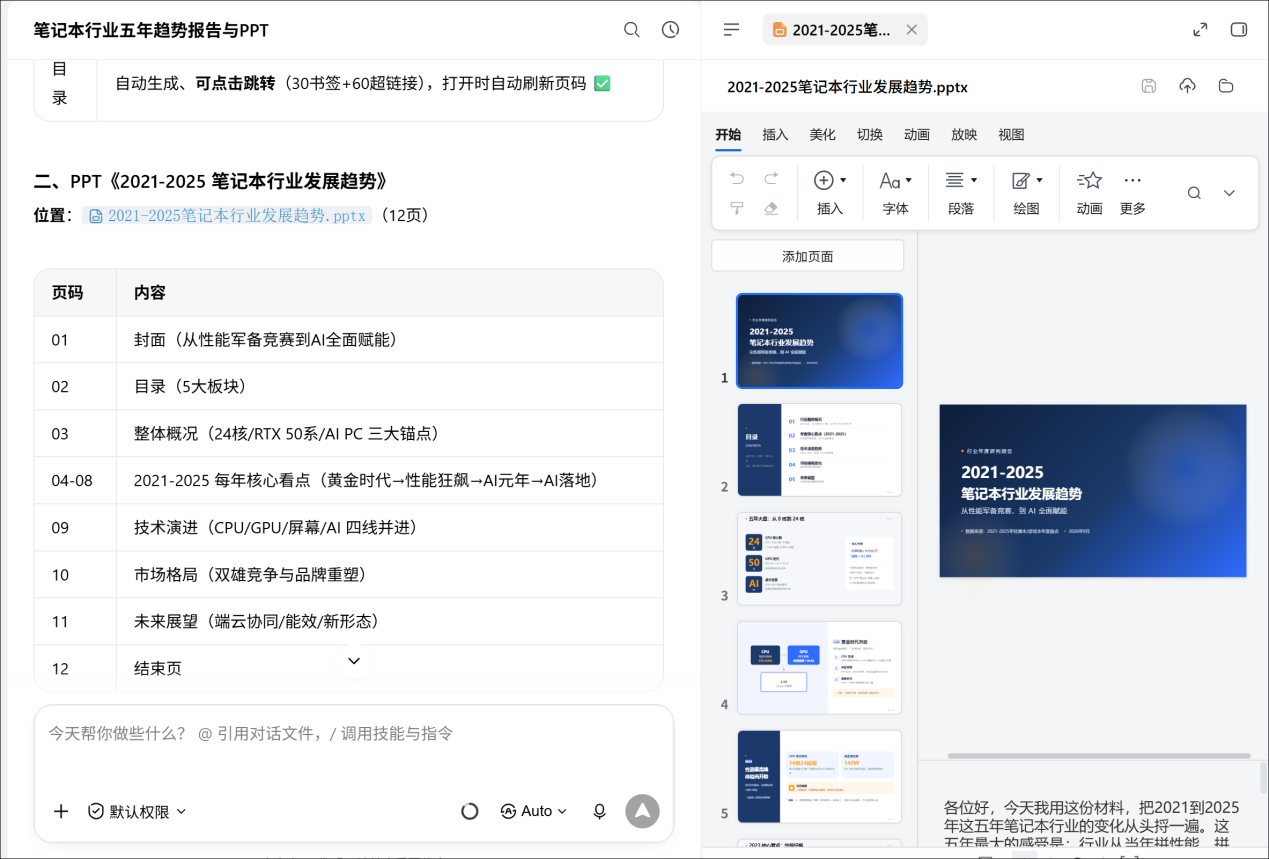Open the 2021-2025笔记本行业发展趋势.pptx file link

[x=227, y=215]
